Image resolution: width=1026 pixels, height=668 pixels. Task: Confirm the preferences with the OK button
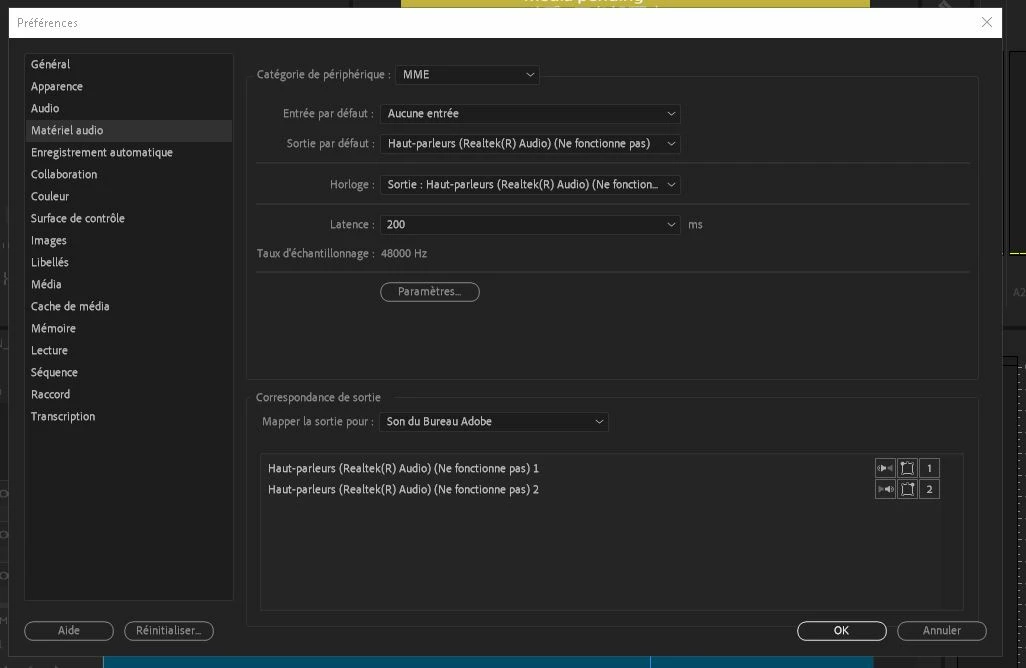click(x=841, y=630)
